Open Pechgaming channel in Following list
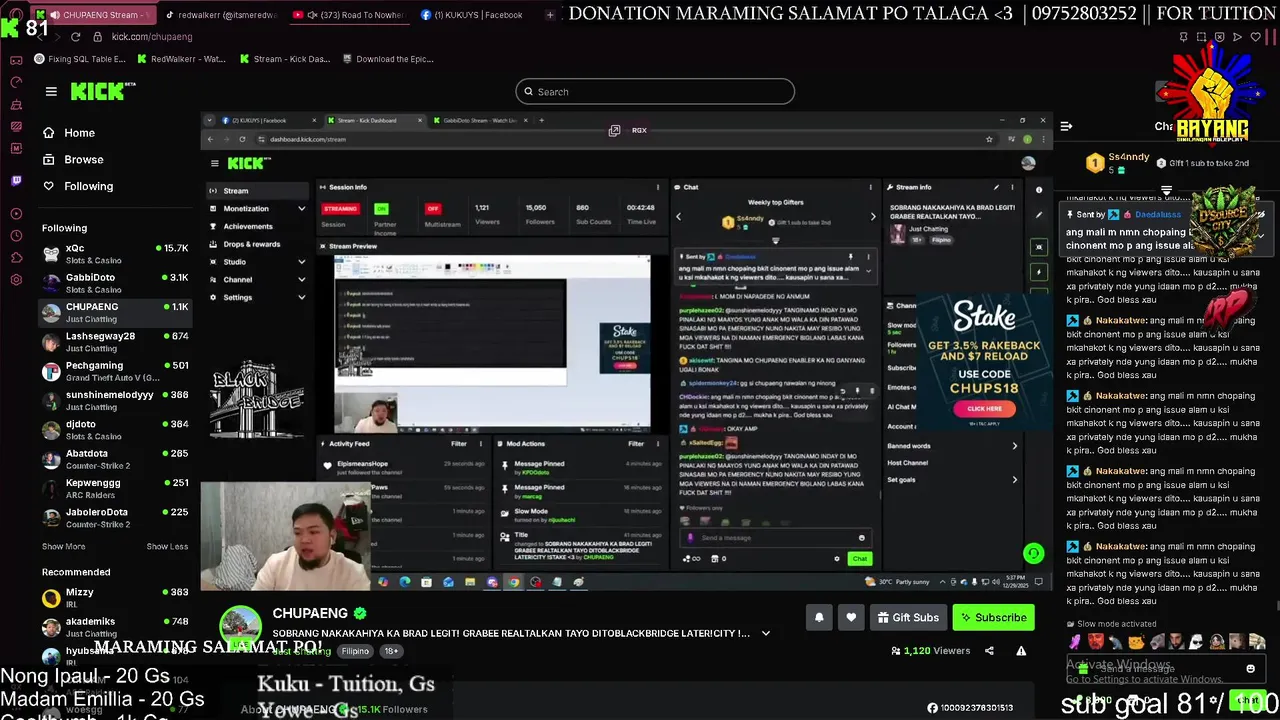 click(114, 371)
